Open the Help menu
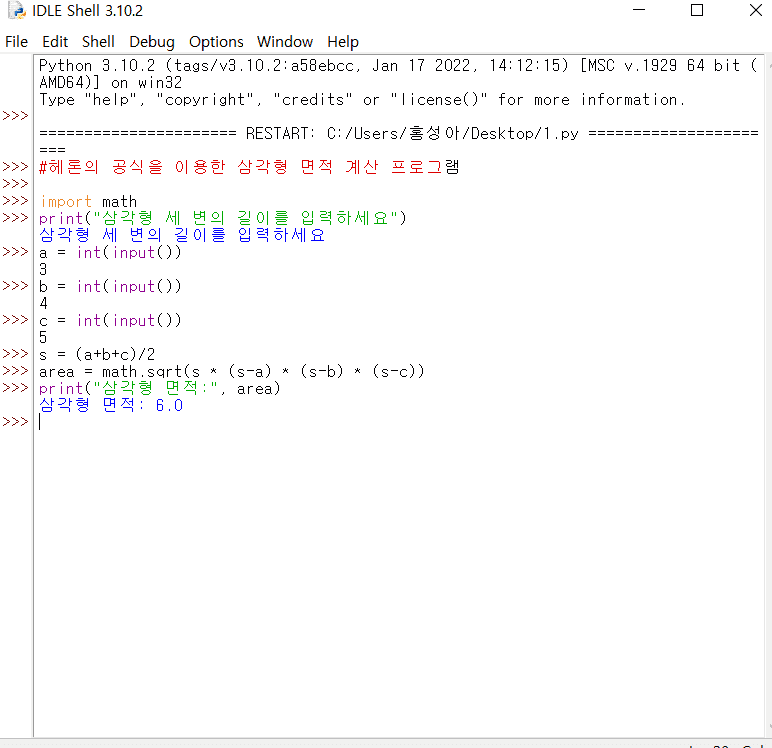This screenshot has width=772, height=748. pyautogui.click(x=343, y=42)
